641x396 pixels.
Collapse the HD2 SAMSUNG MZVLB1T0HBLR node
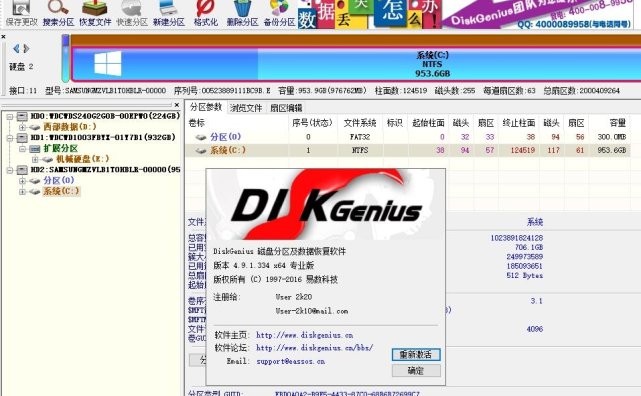[10, 170]
